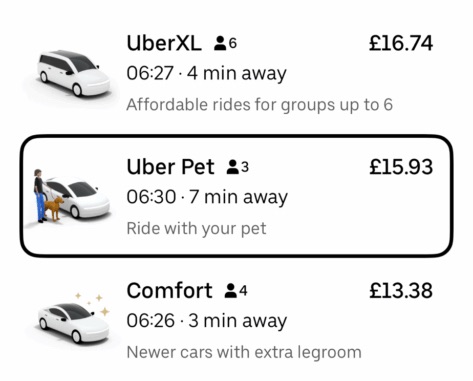Image resolution: width=473 pixels, height=381 pixels.
Task: Click the UberXL passenger capacity icon
Action: pos(220,43)
